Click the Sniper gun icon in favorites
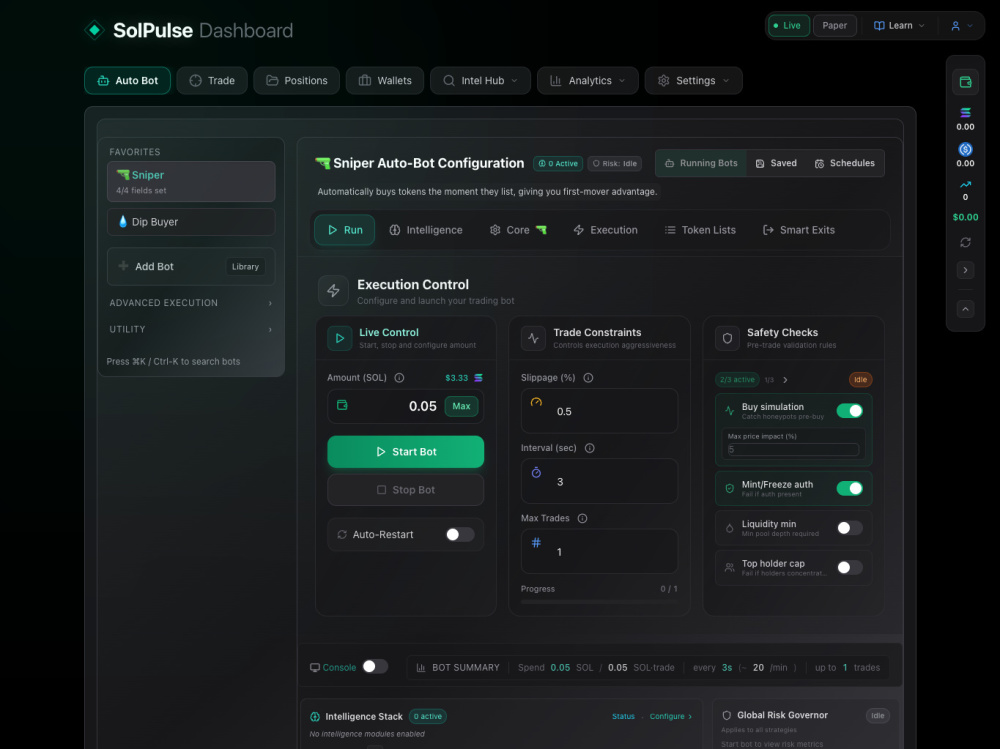Image resolution: width=1000 pixels, height=749 pixels. (122, 174)
